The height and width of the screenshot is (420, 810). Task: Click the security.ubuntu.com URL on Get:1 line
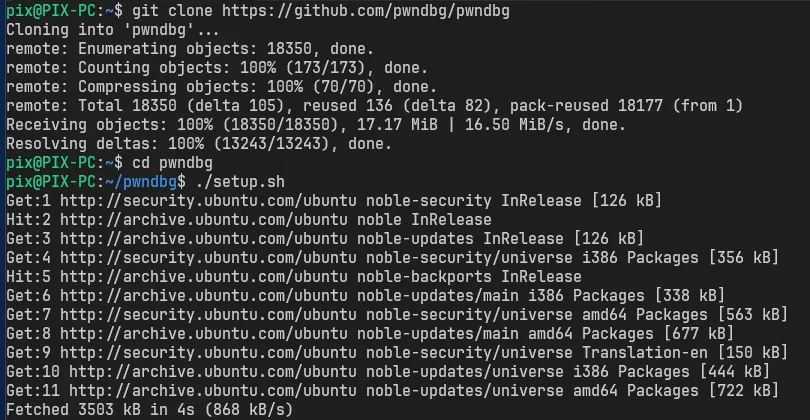point(208,200)
